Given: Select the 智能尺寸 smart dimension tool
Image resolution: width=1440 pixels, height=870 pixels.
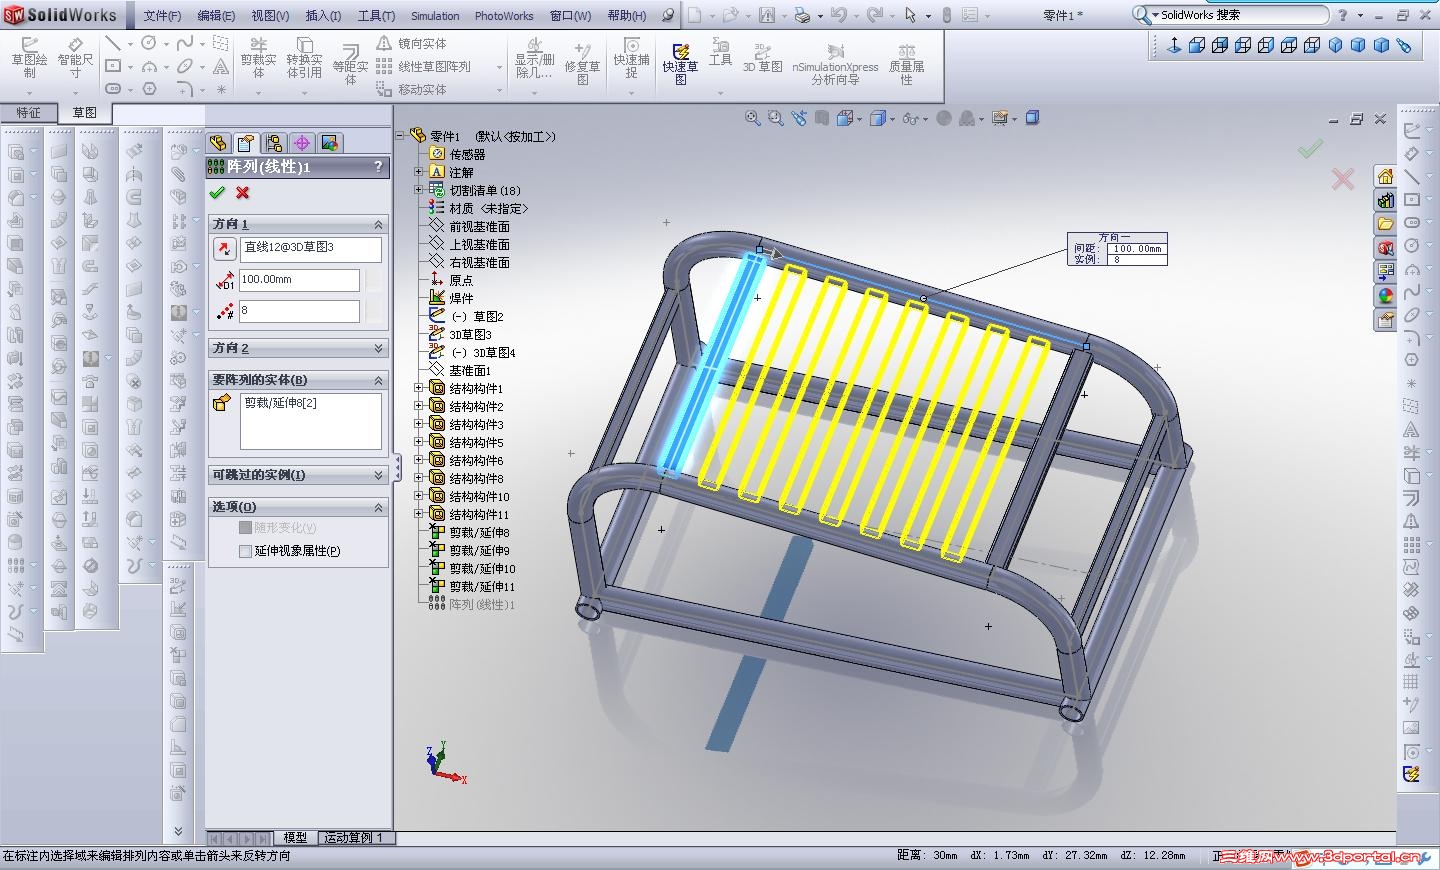Looking at the screenshot, I should pyautogui.click(x=76, y=58).
